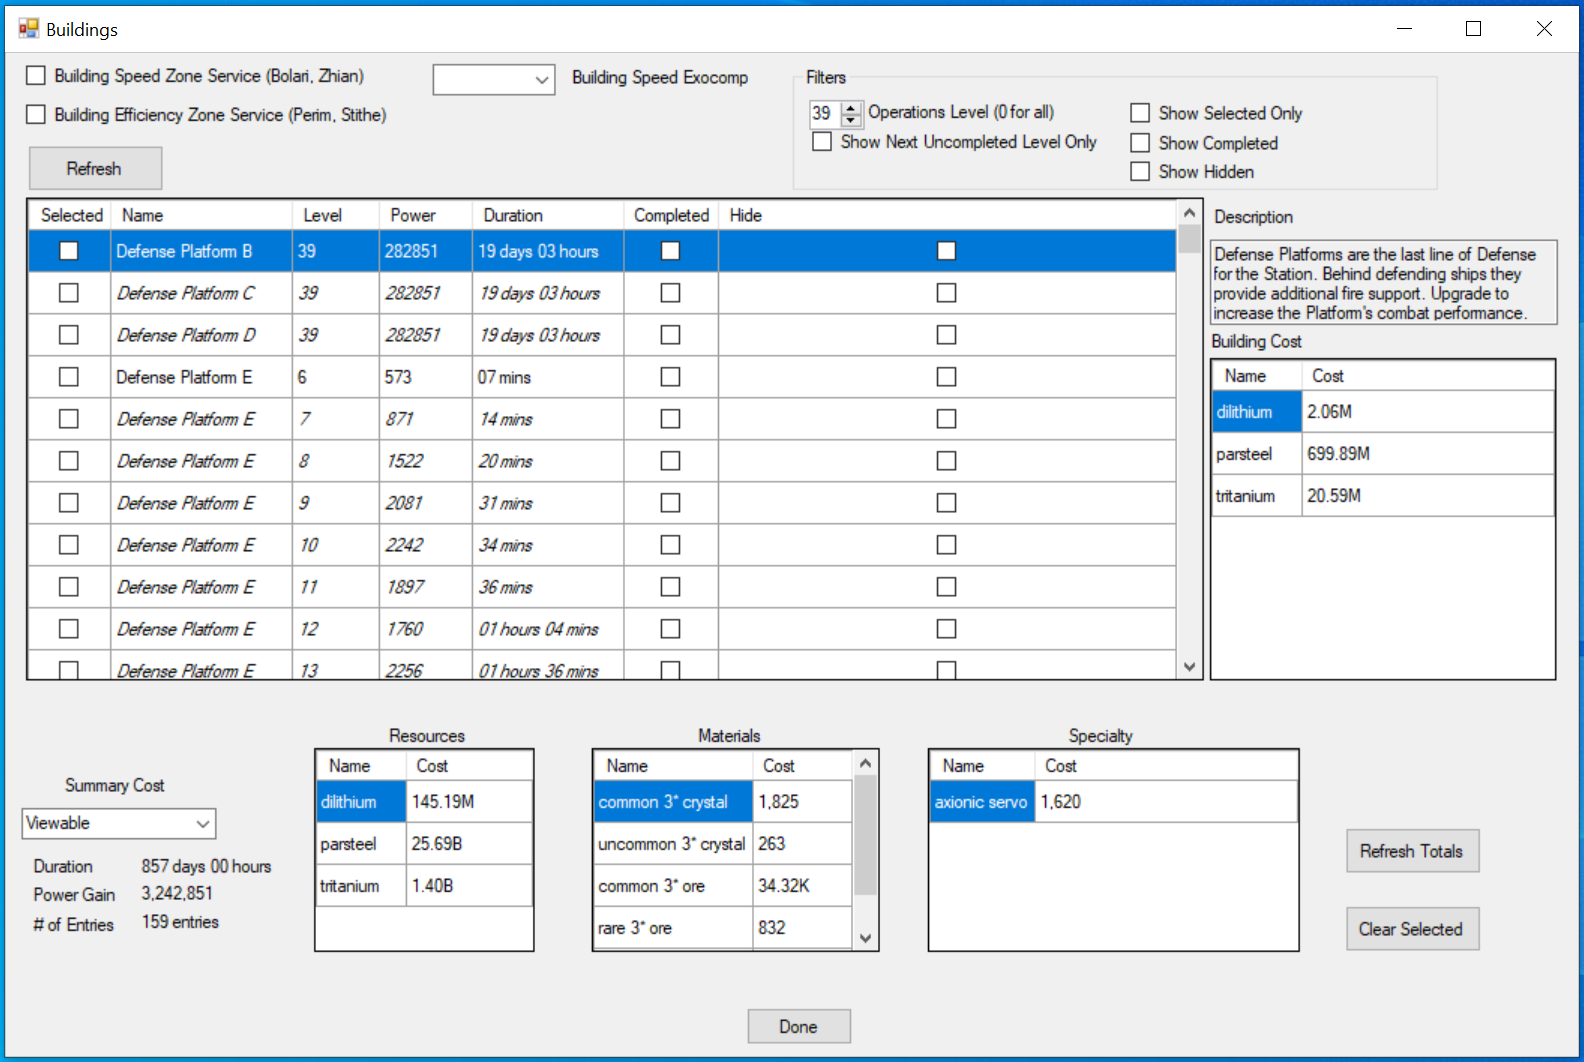Click the Buildings app icon in title bar
This screenshot has height=1062, width=1584.
click(x=28, y=29)
